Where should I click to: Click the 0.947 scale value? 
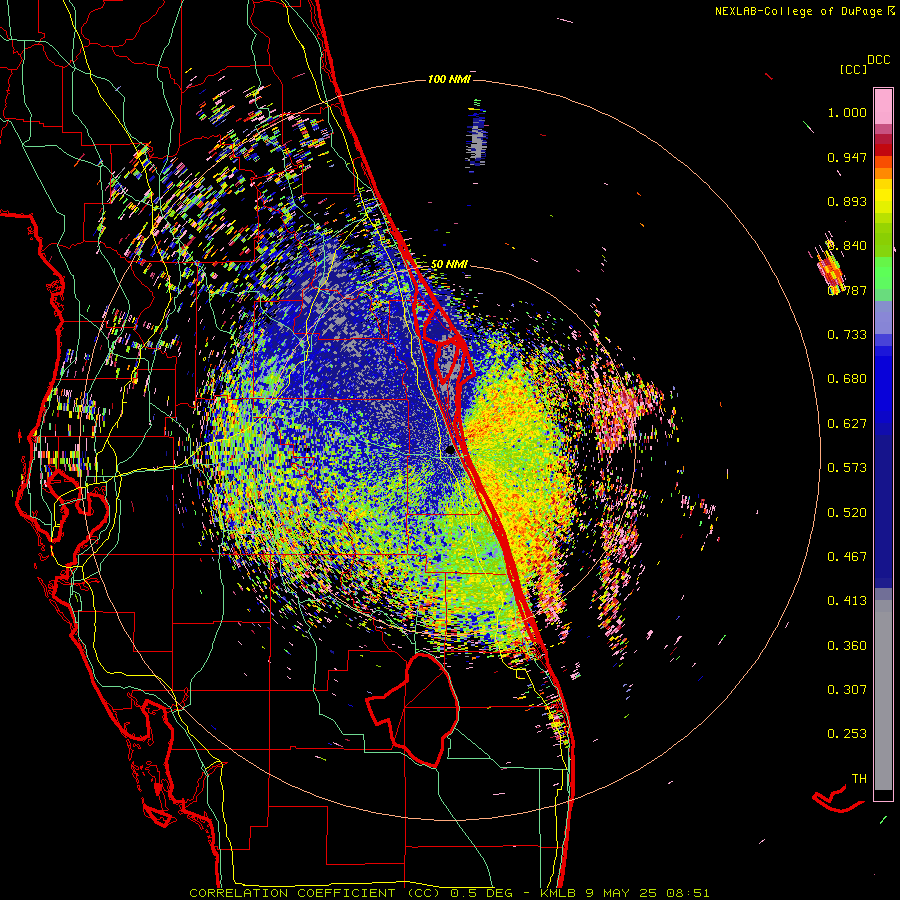847,157
